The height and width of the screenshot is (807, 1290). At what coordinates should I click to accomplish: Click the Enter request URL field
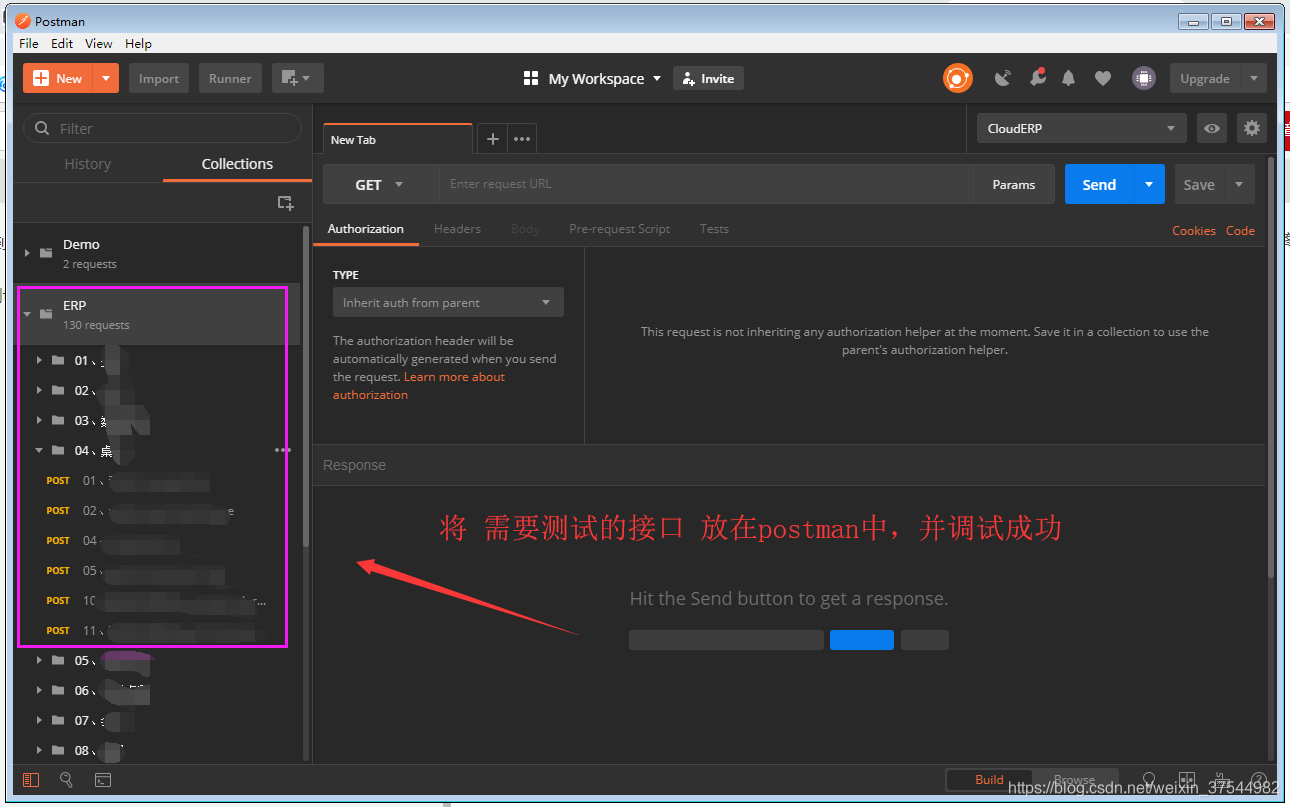[706, 184]
